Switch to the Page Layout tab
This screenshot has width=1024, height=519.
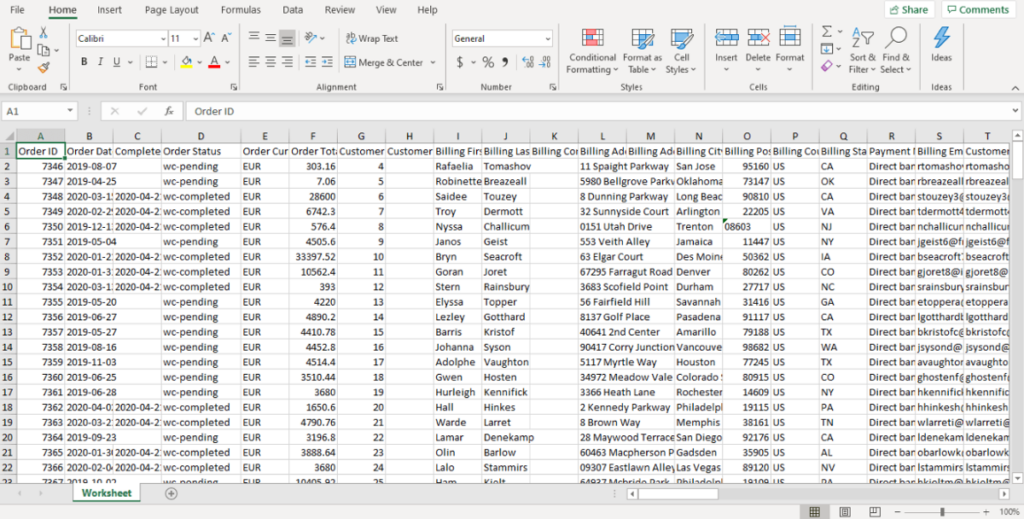pos(171,10)
